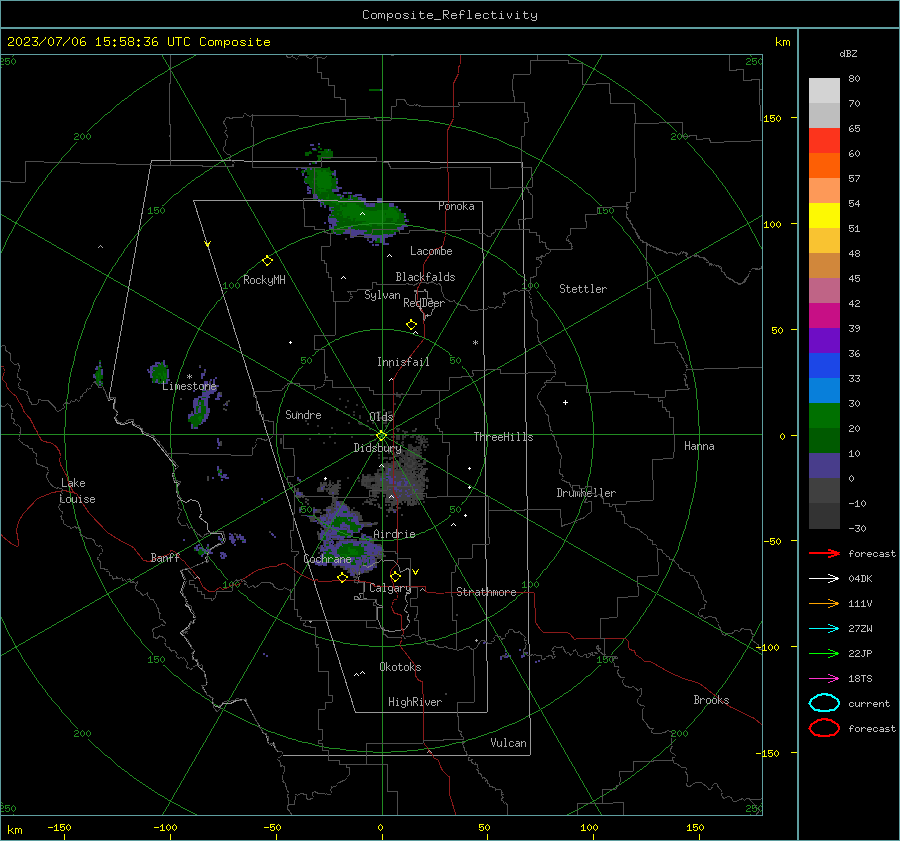Pick the dark orange 57–60 dBZ swatch
This screenshot has width=900, height=841.
pos(824,166)
